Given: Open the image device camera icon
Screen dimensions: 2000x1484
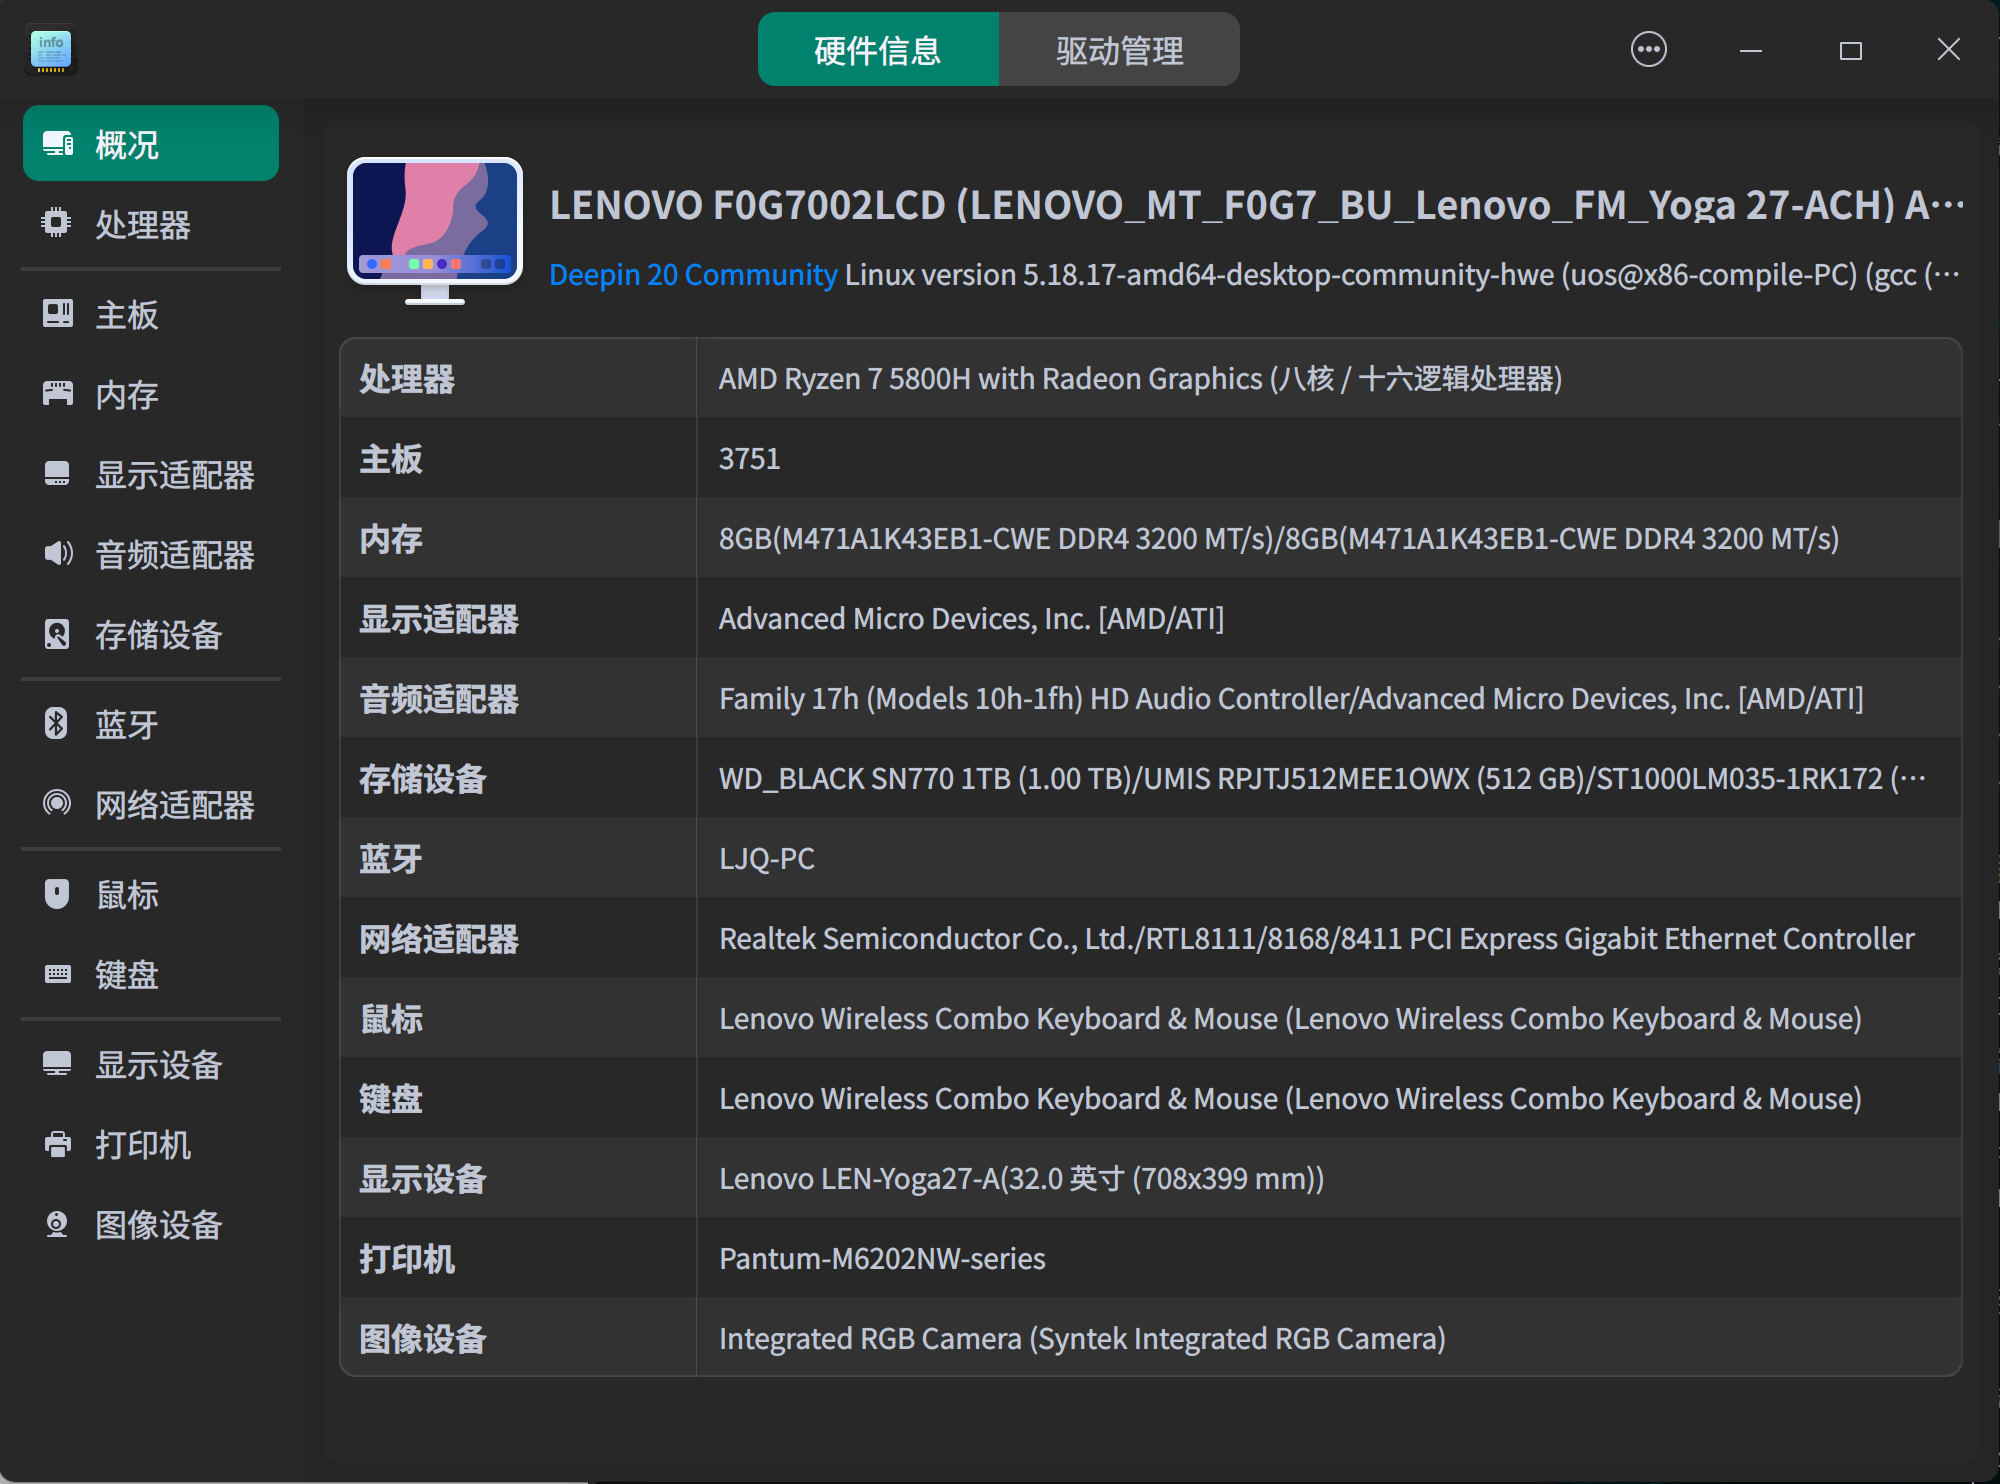Looking at the screenshot, I should pyautogui.click(x=57, y=1224).
